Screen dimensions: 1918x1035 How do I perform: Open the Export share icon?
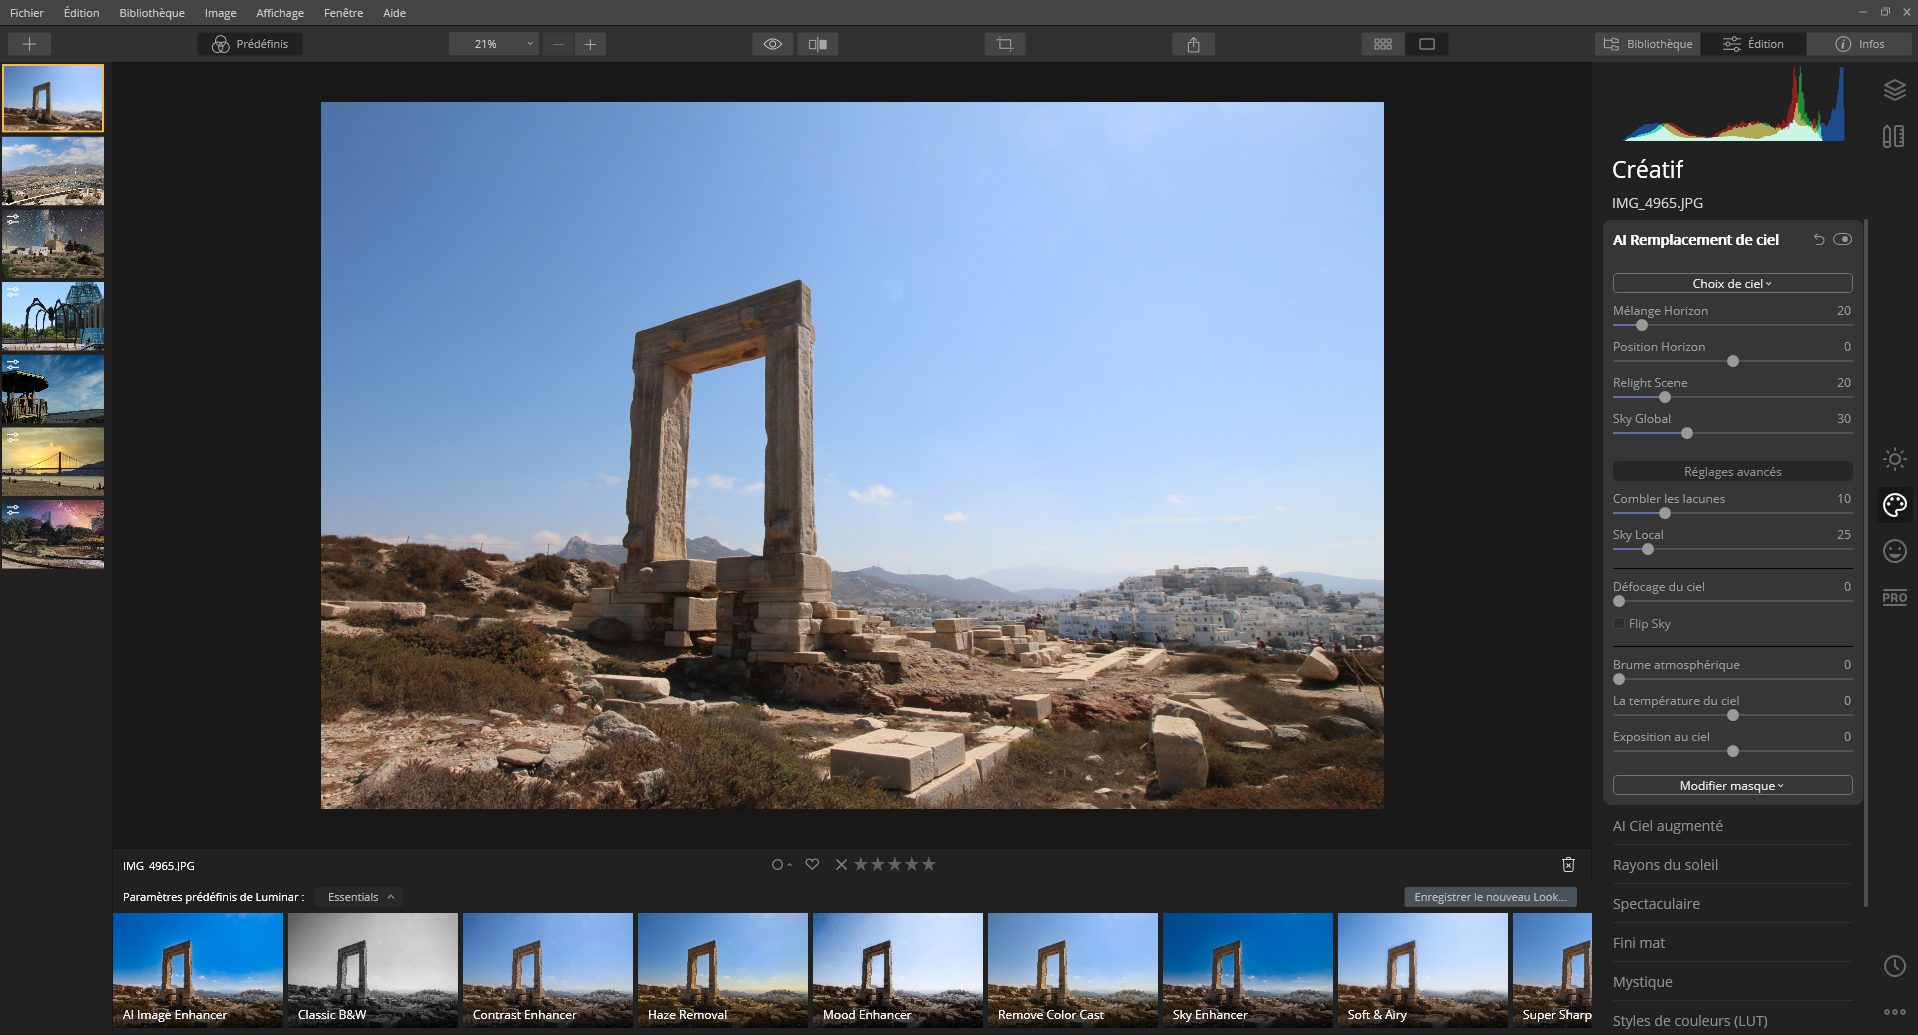tap(1191, 44)
